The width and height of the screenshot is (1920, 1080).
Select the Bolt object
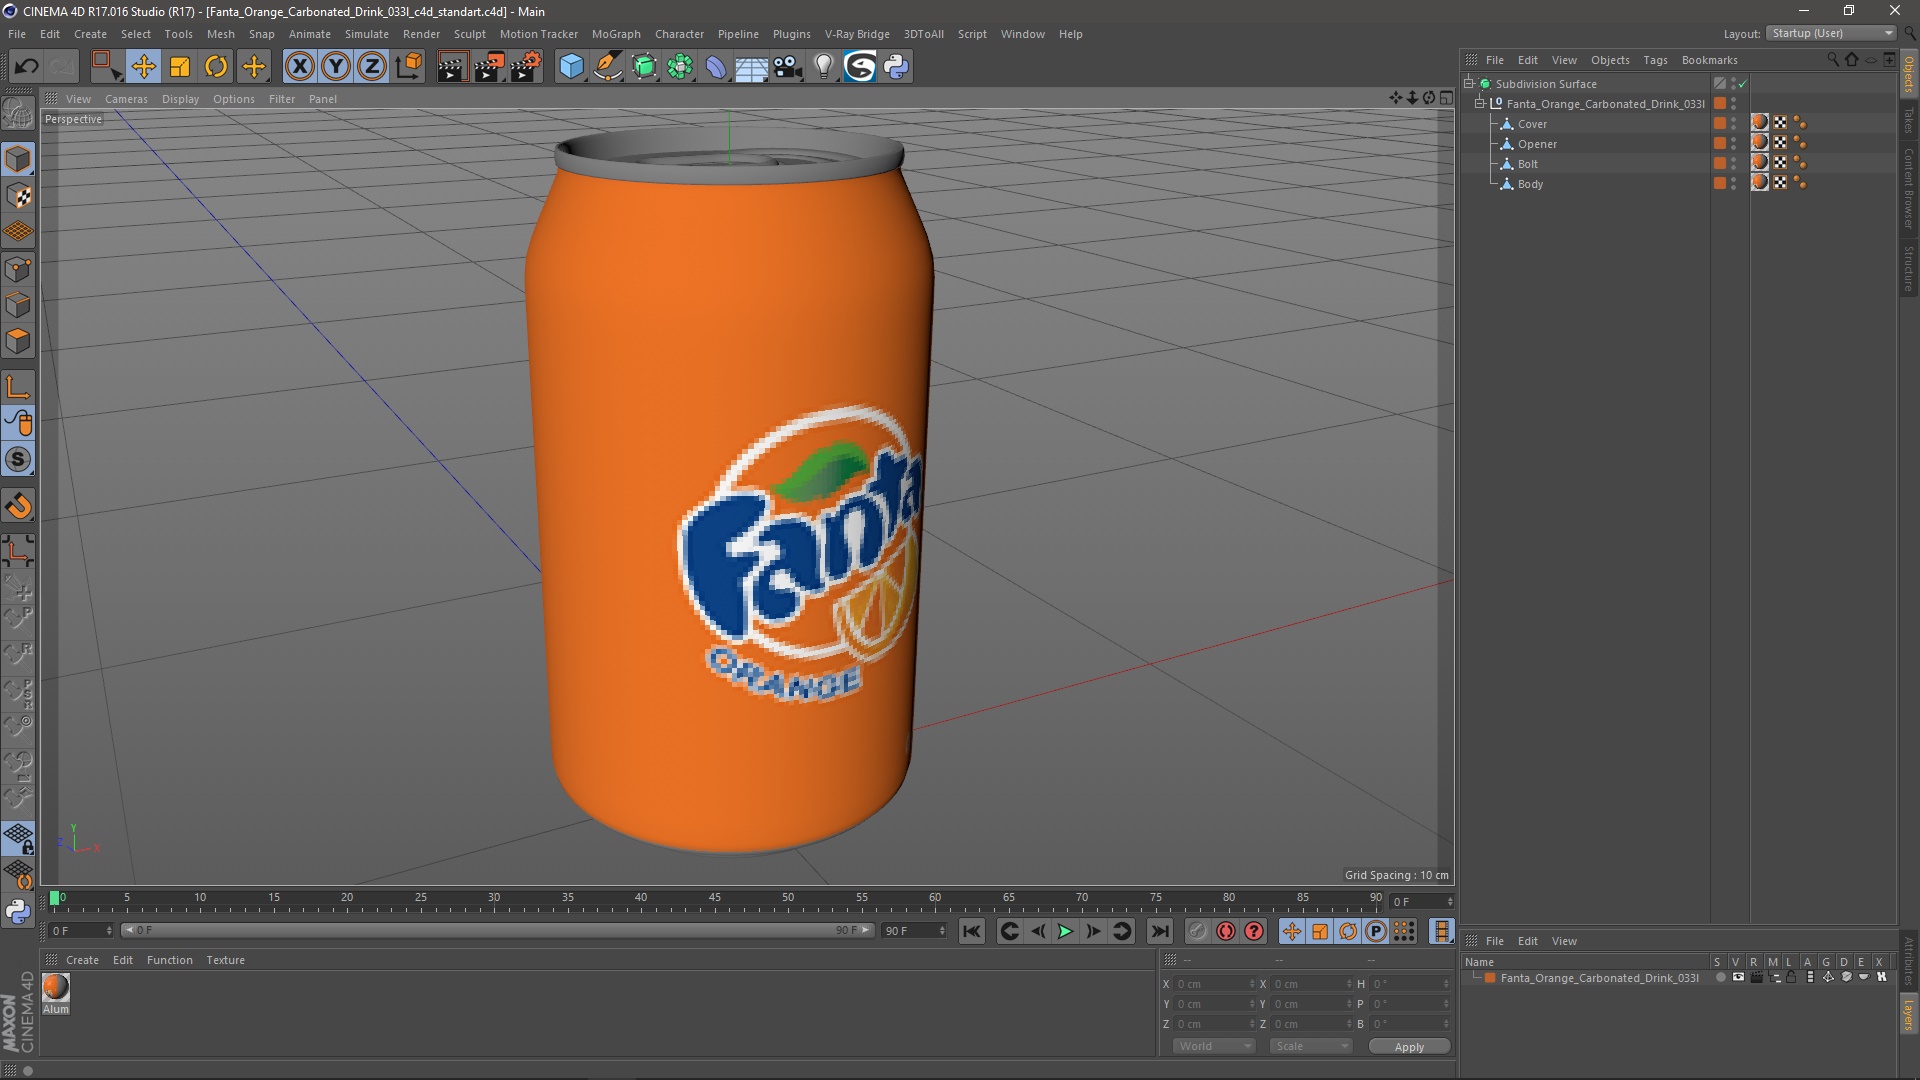1528,164
